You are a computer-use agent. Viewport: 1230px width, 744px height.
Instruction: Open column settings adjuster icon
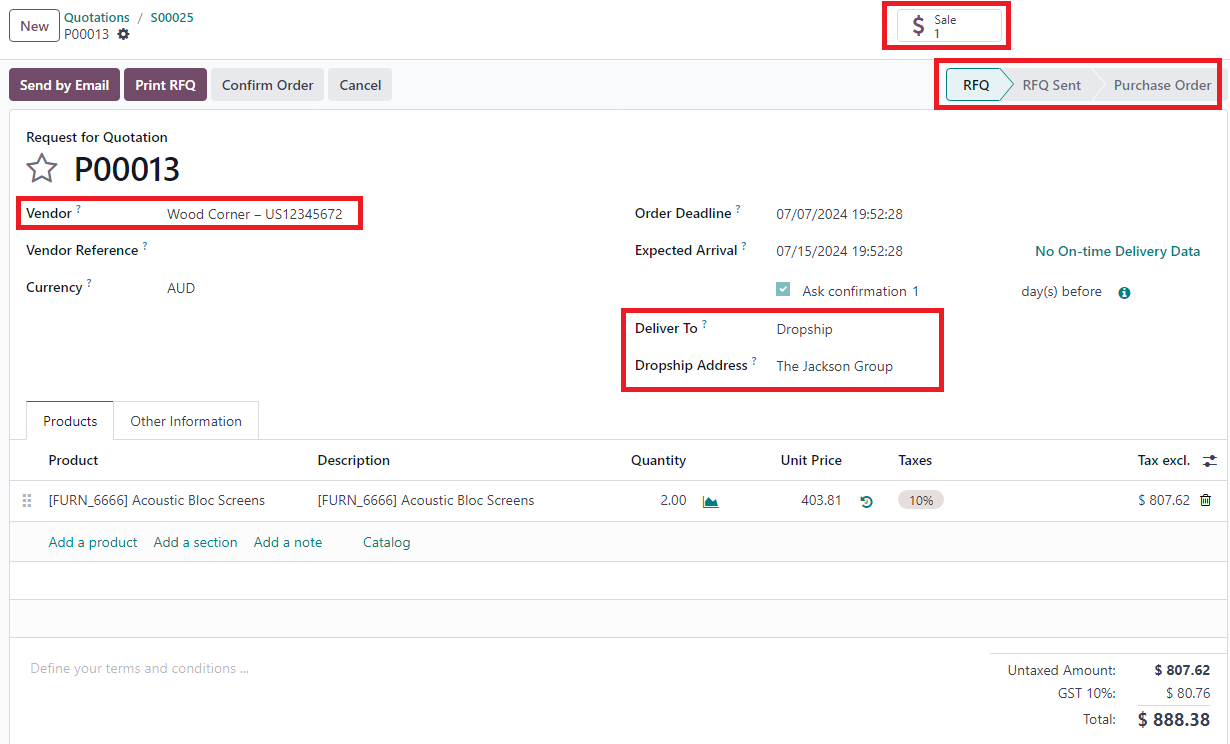point(1210,461)
